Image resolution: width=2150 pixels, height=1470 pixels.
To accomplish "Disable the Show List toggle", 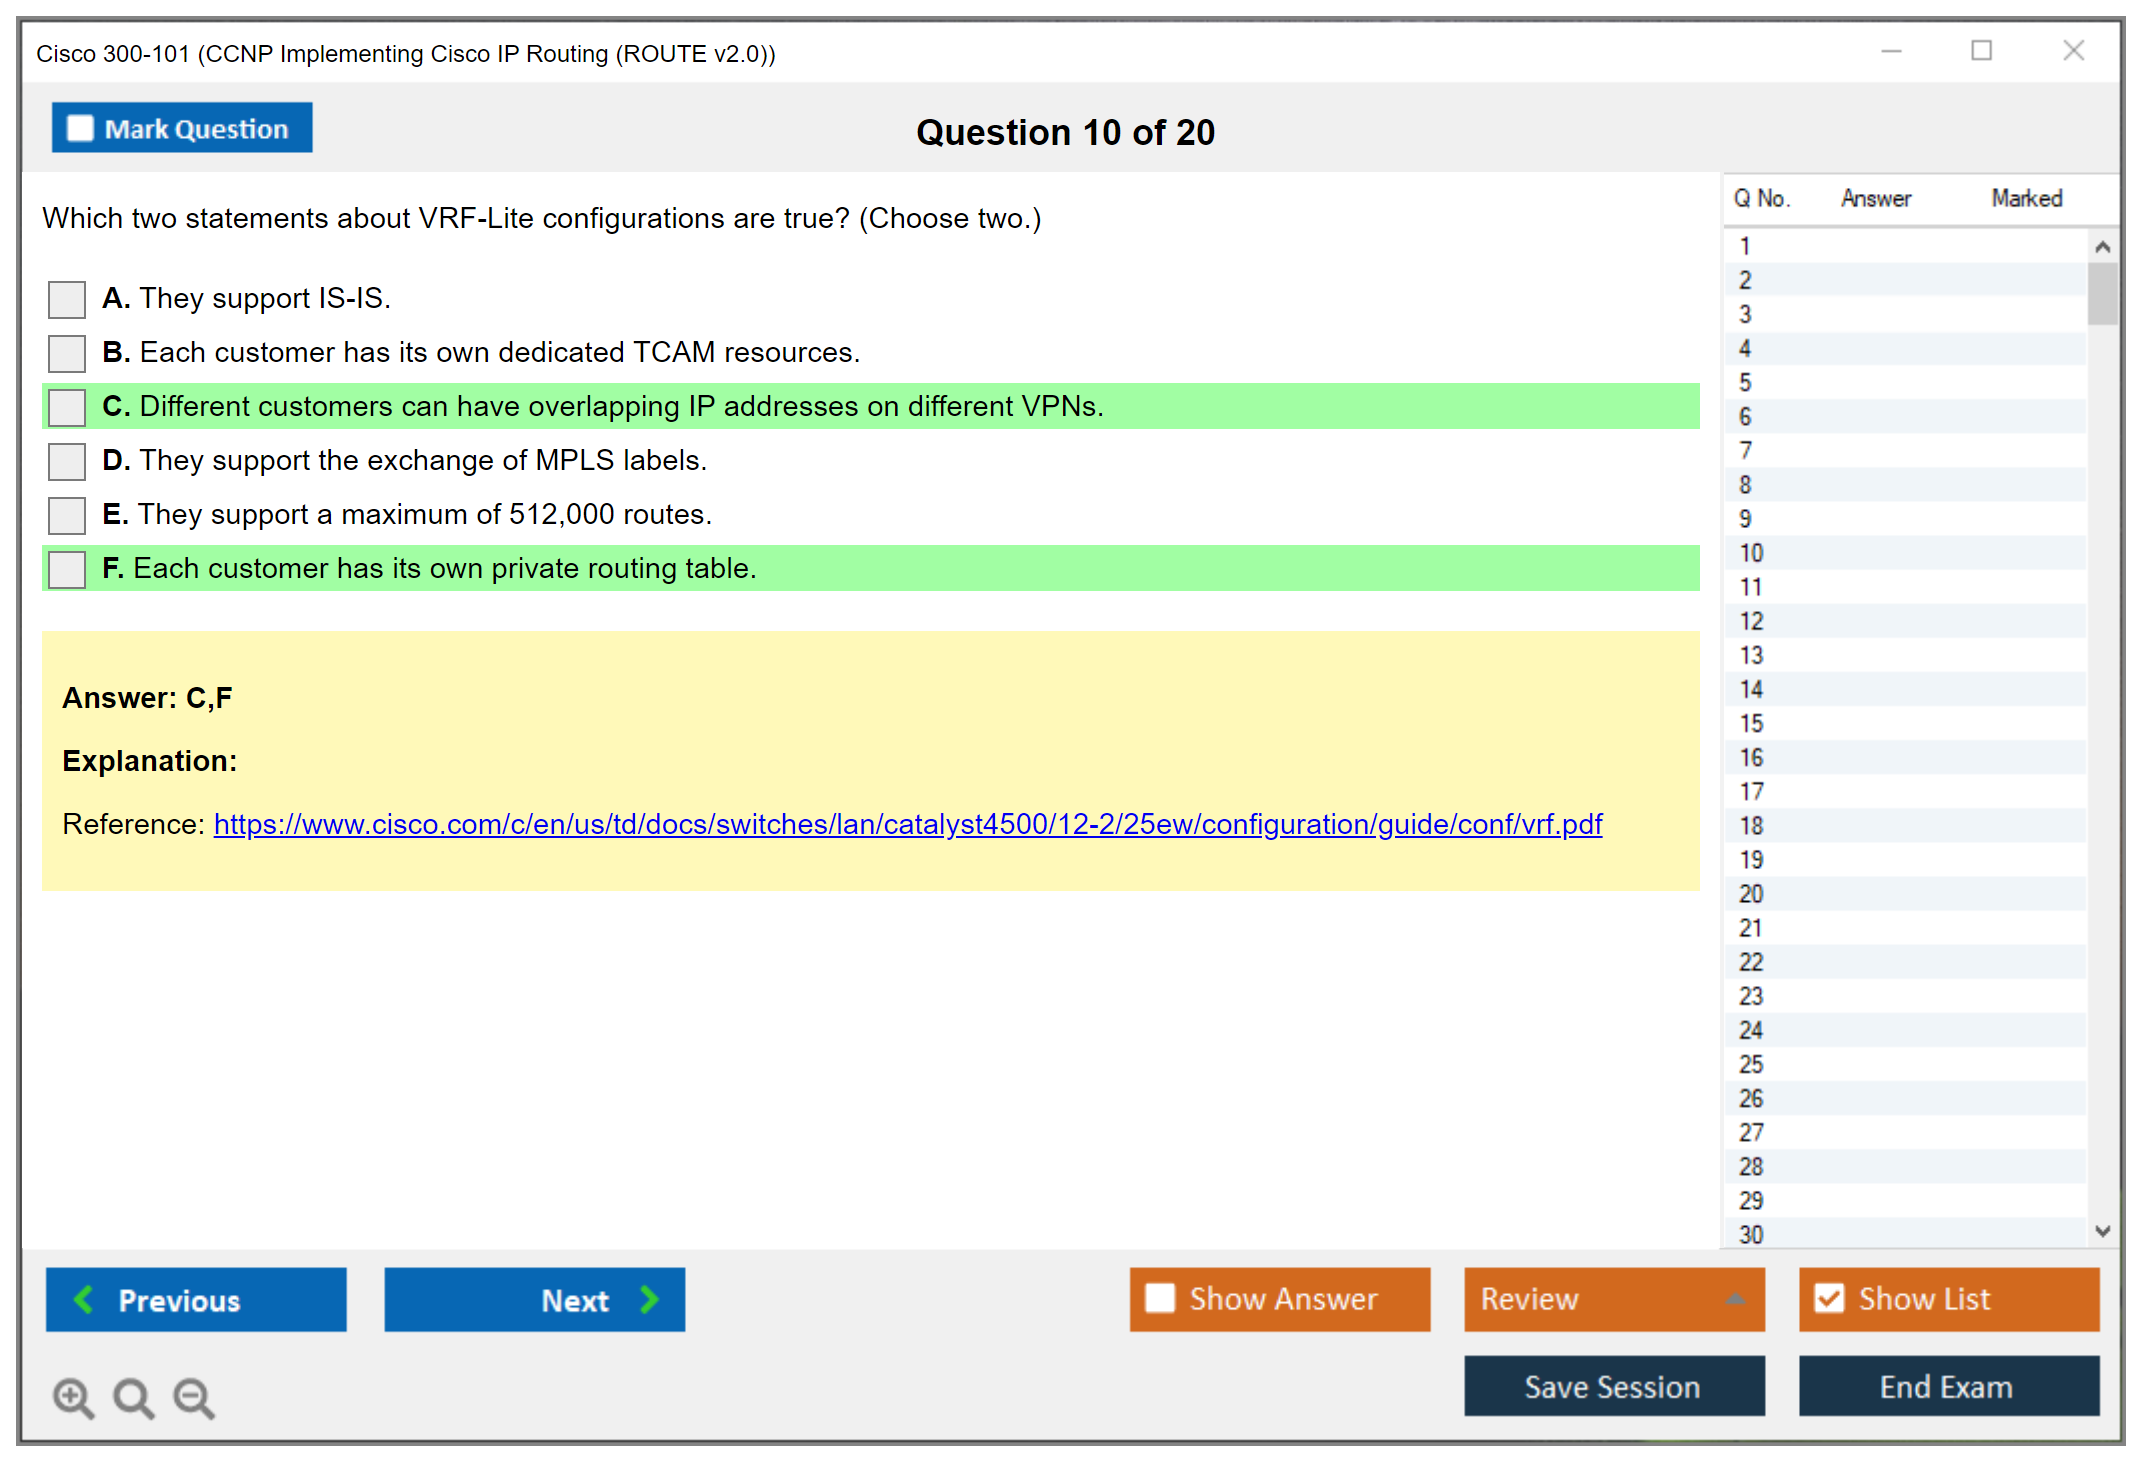I will click(1829, 1298).
